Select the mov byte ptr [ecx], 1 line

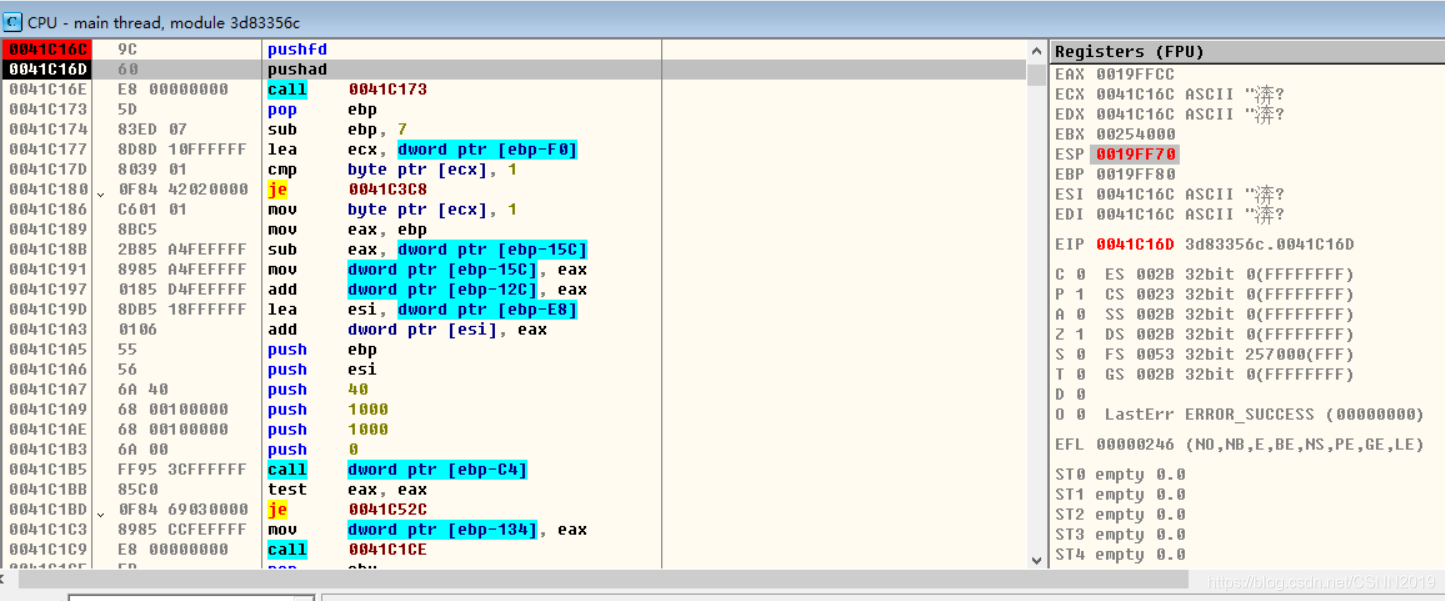392,209
